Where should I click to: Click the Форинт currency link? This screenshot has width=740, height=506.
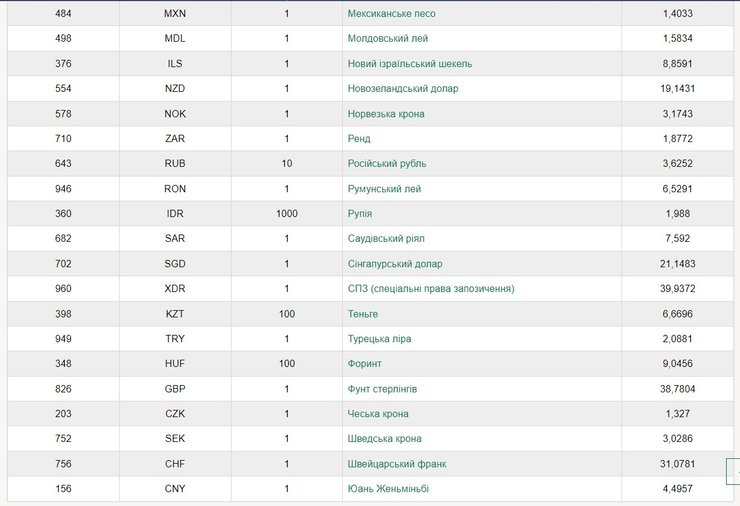tap(365, 364)
